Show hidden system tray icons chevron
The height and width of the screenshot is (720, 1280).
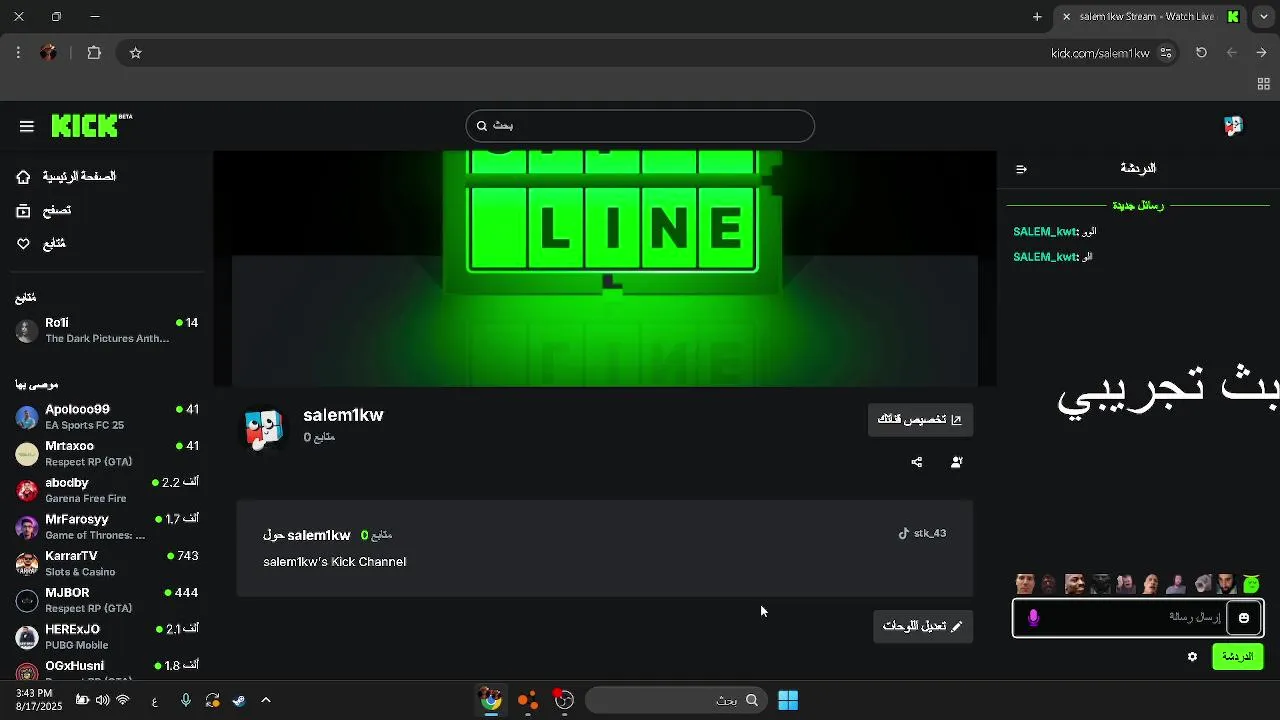(x=265, y=700)
